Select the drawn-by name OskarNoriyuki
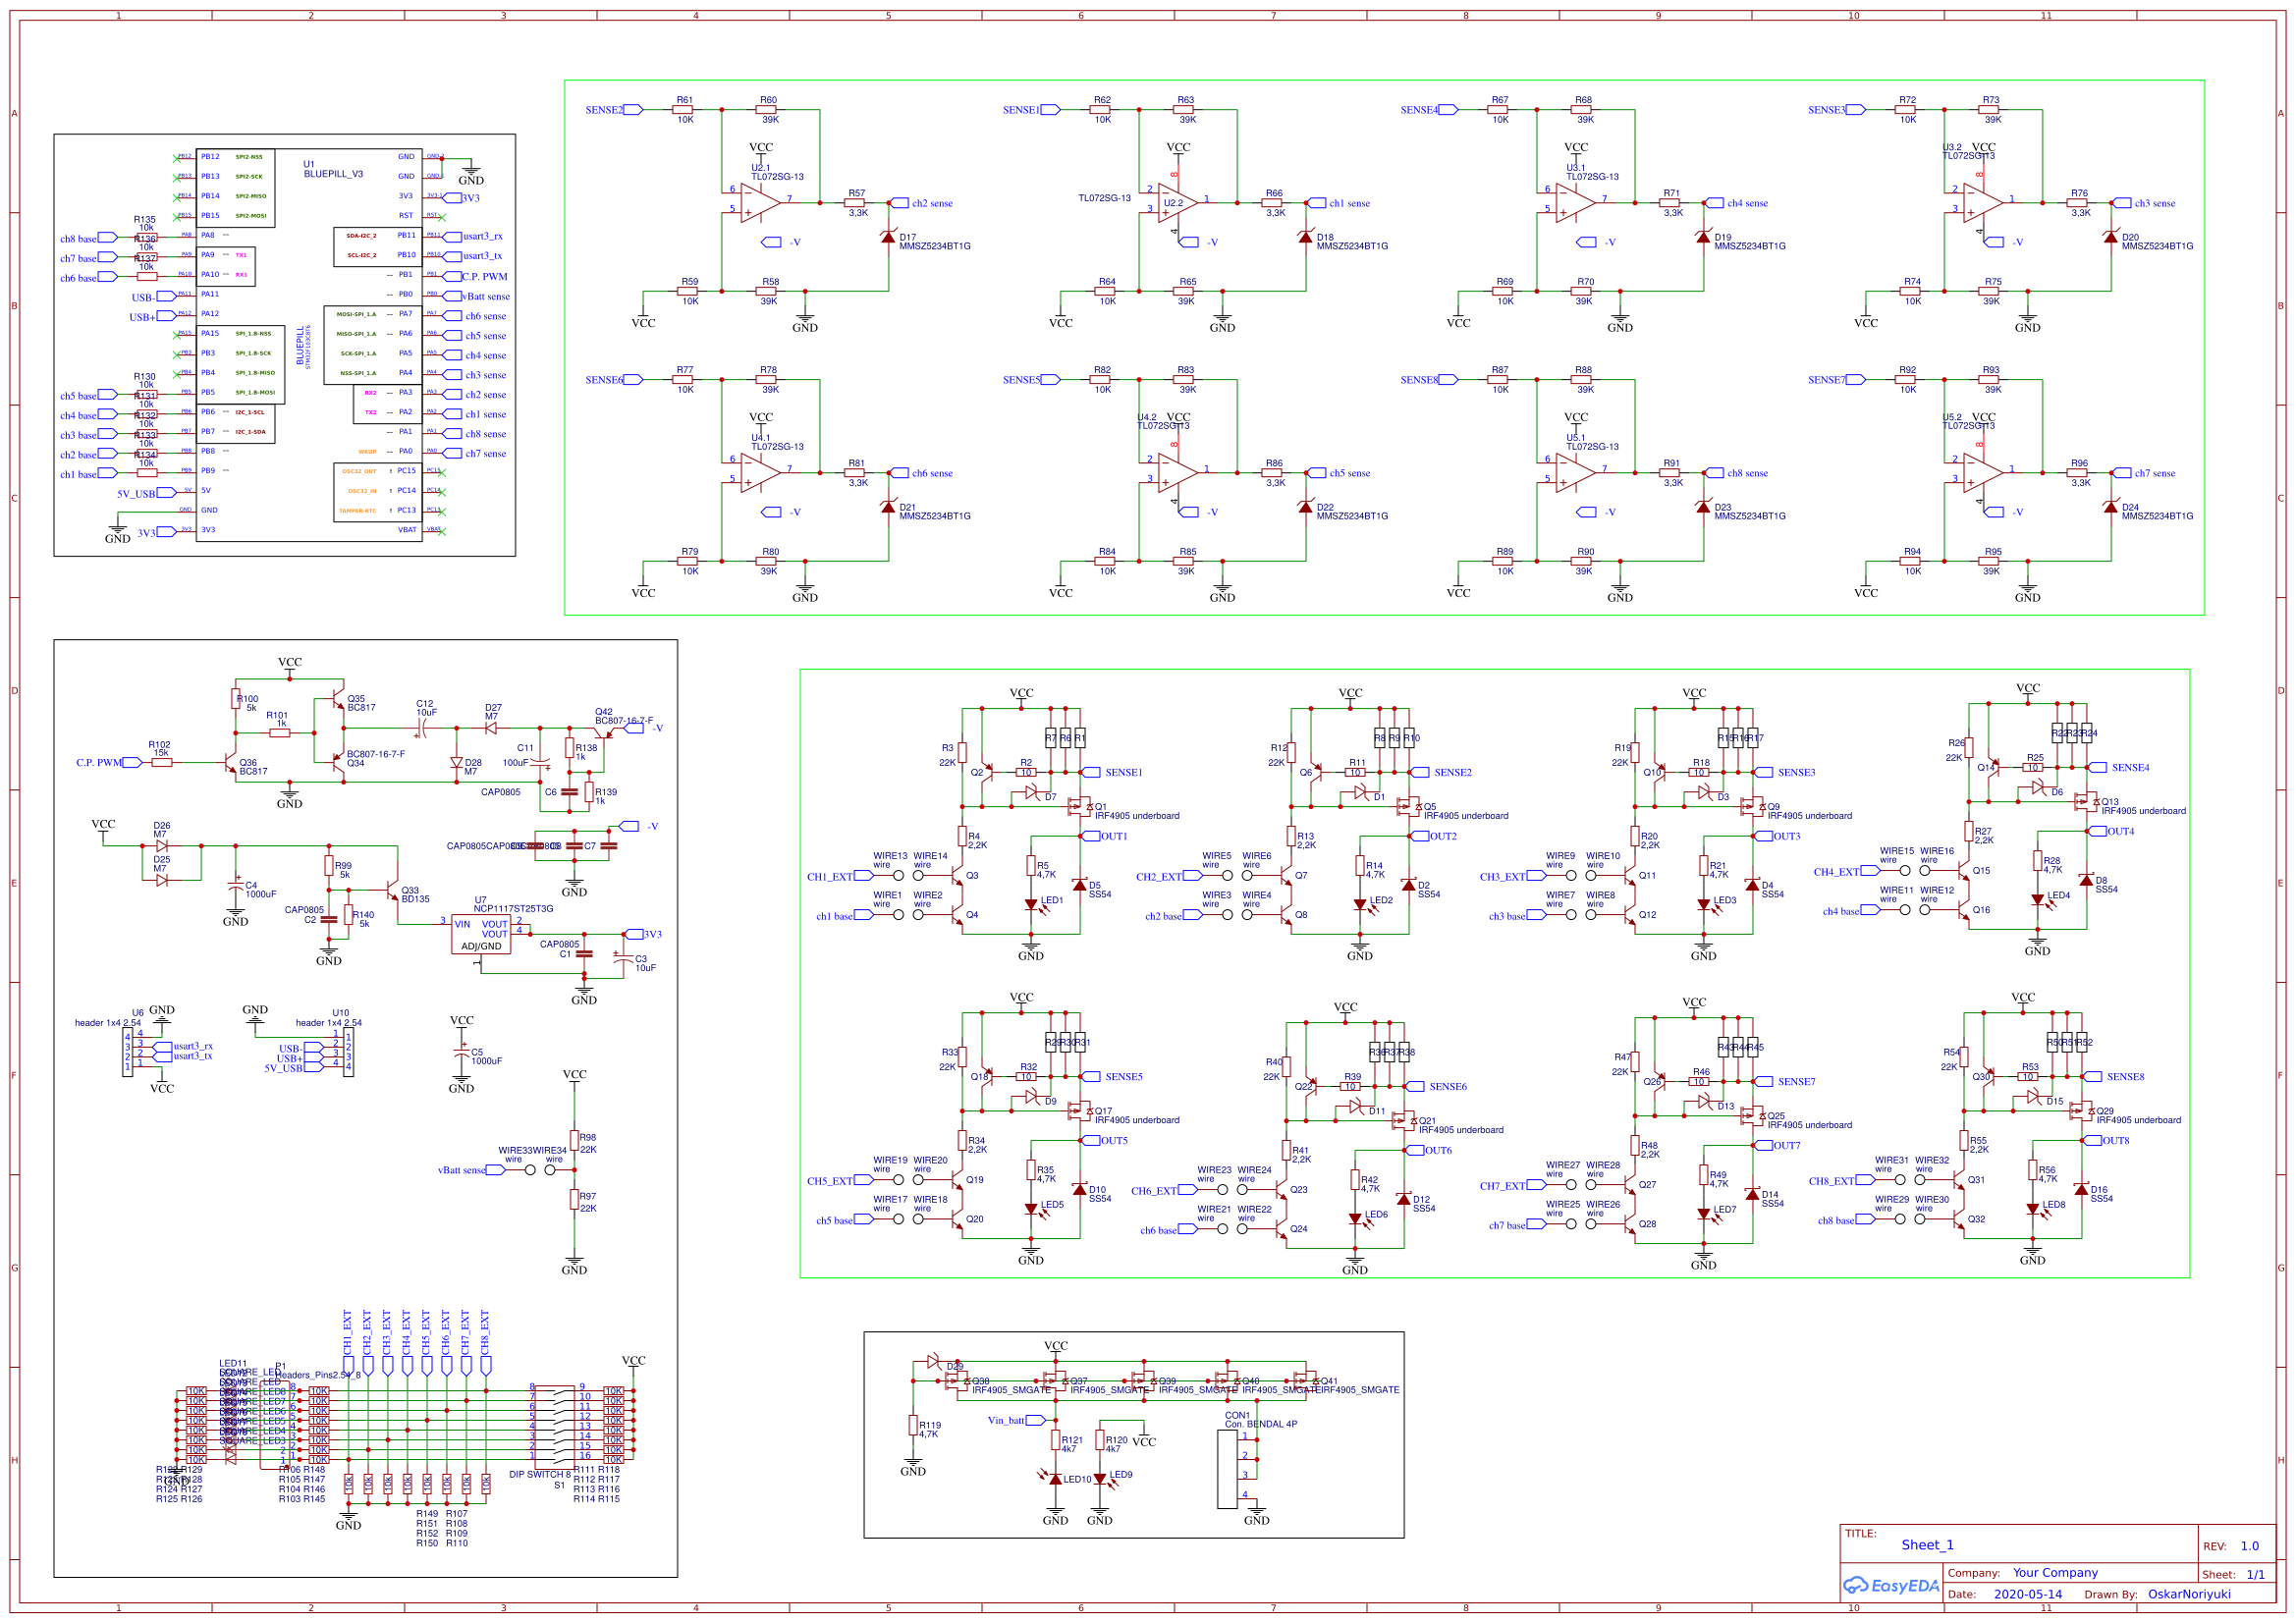The width and height of the screenshot is (2296, 1623). point(2188,1594)
